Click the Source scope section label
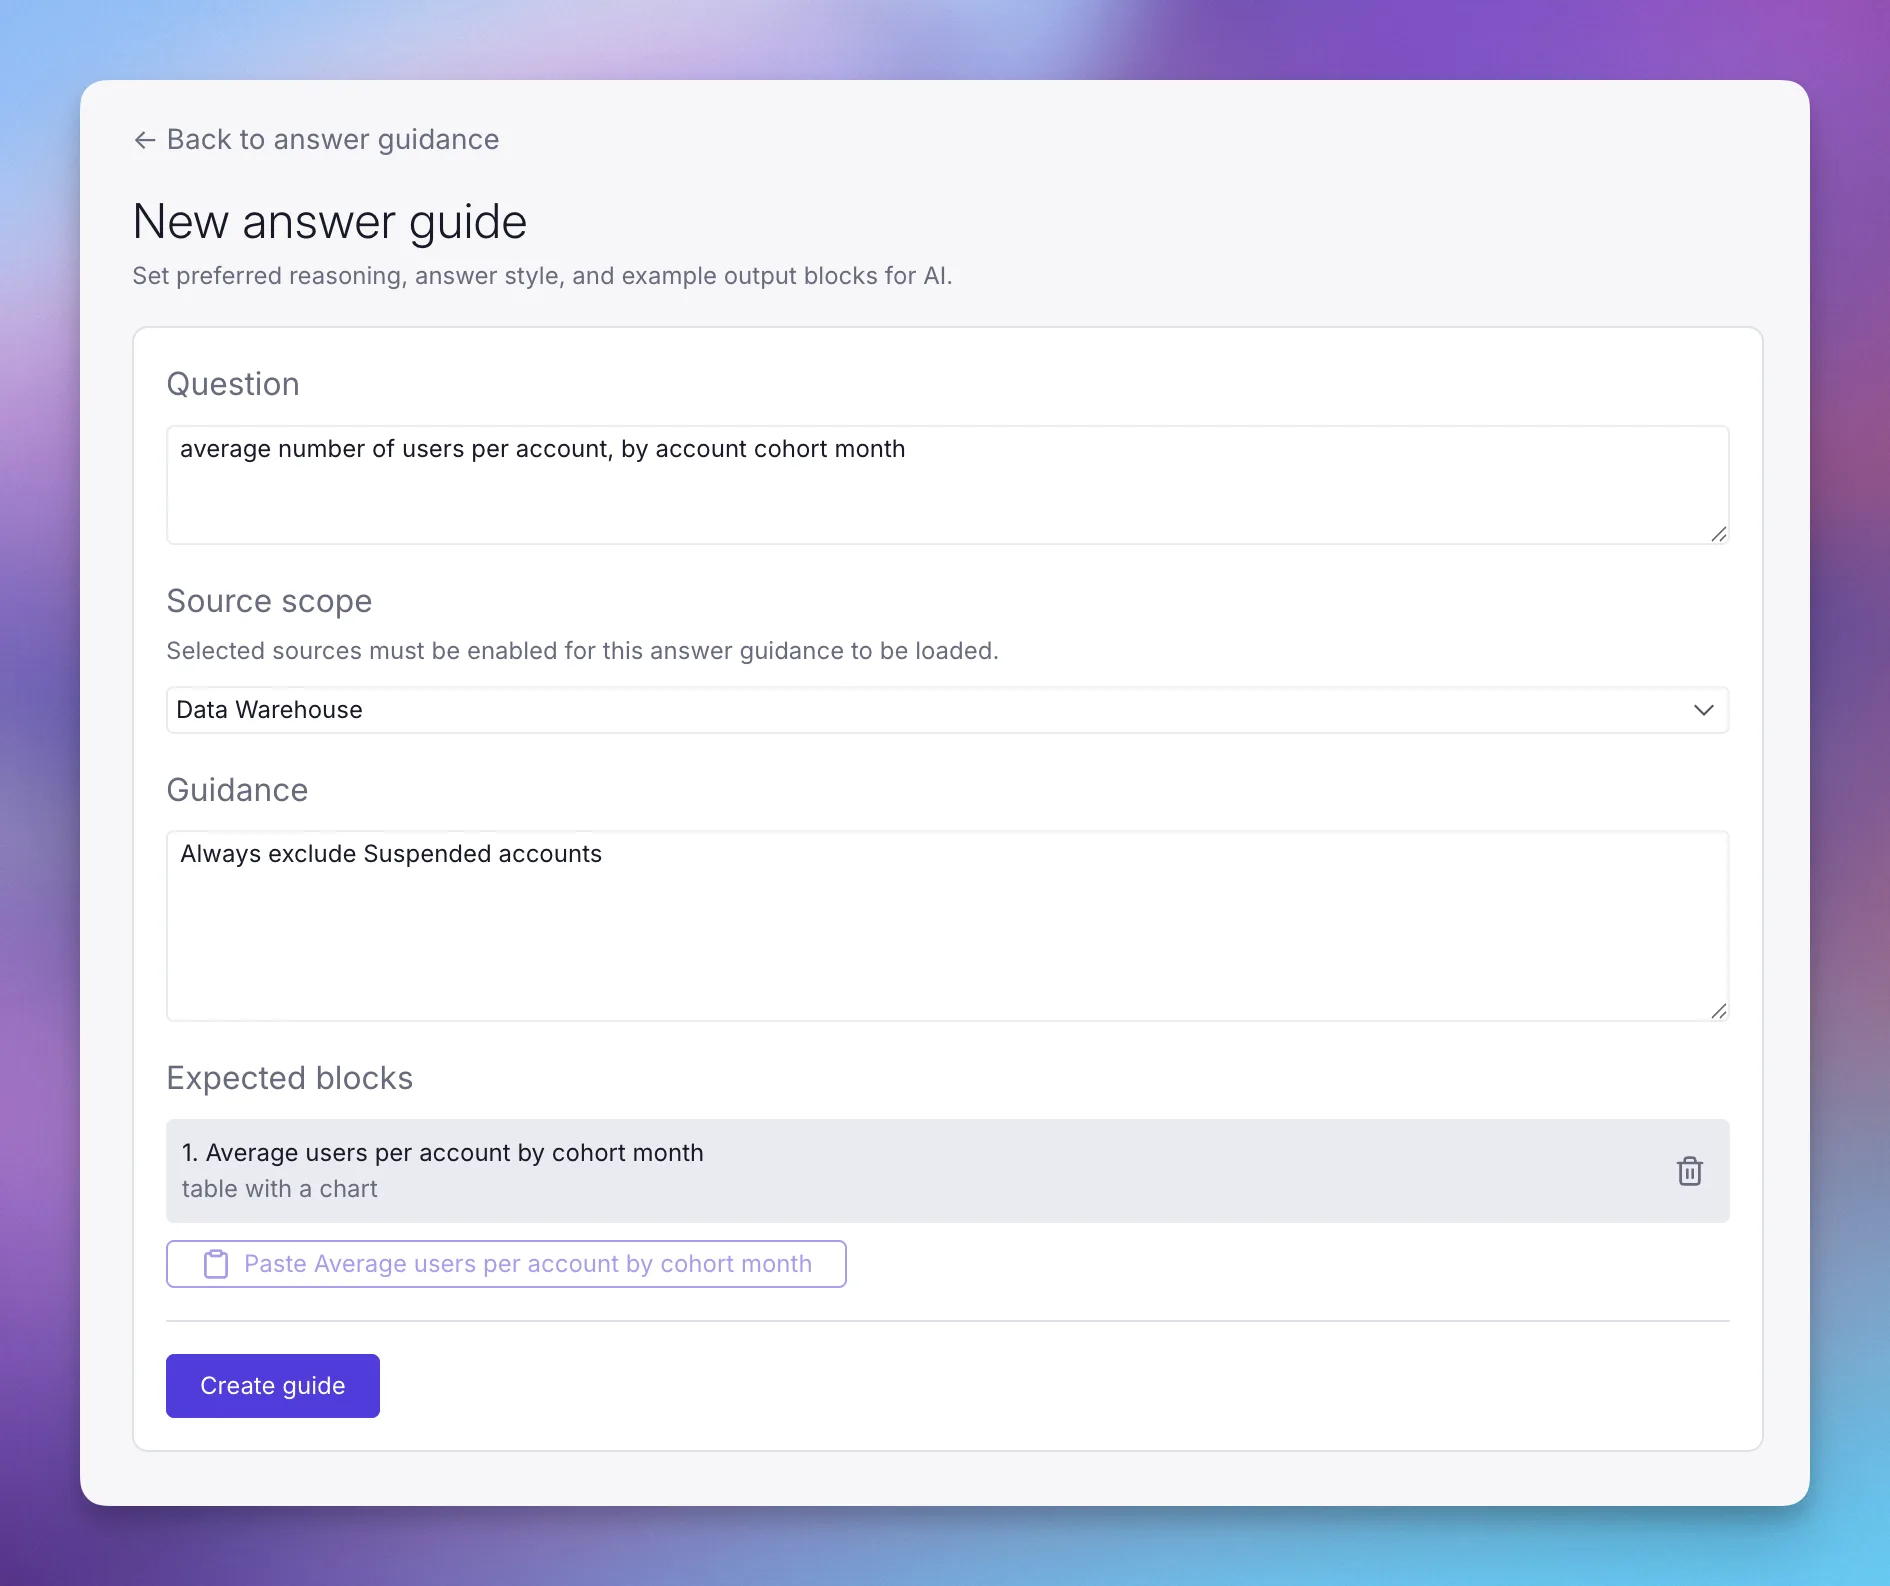 click(x=269, y=601)
